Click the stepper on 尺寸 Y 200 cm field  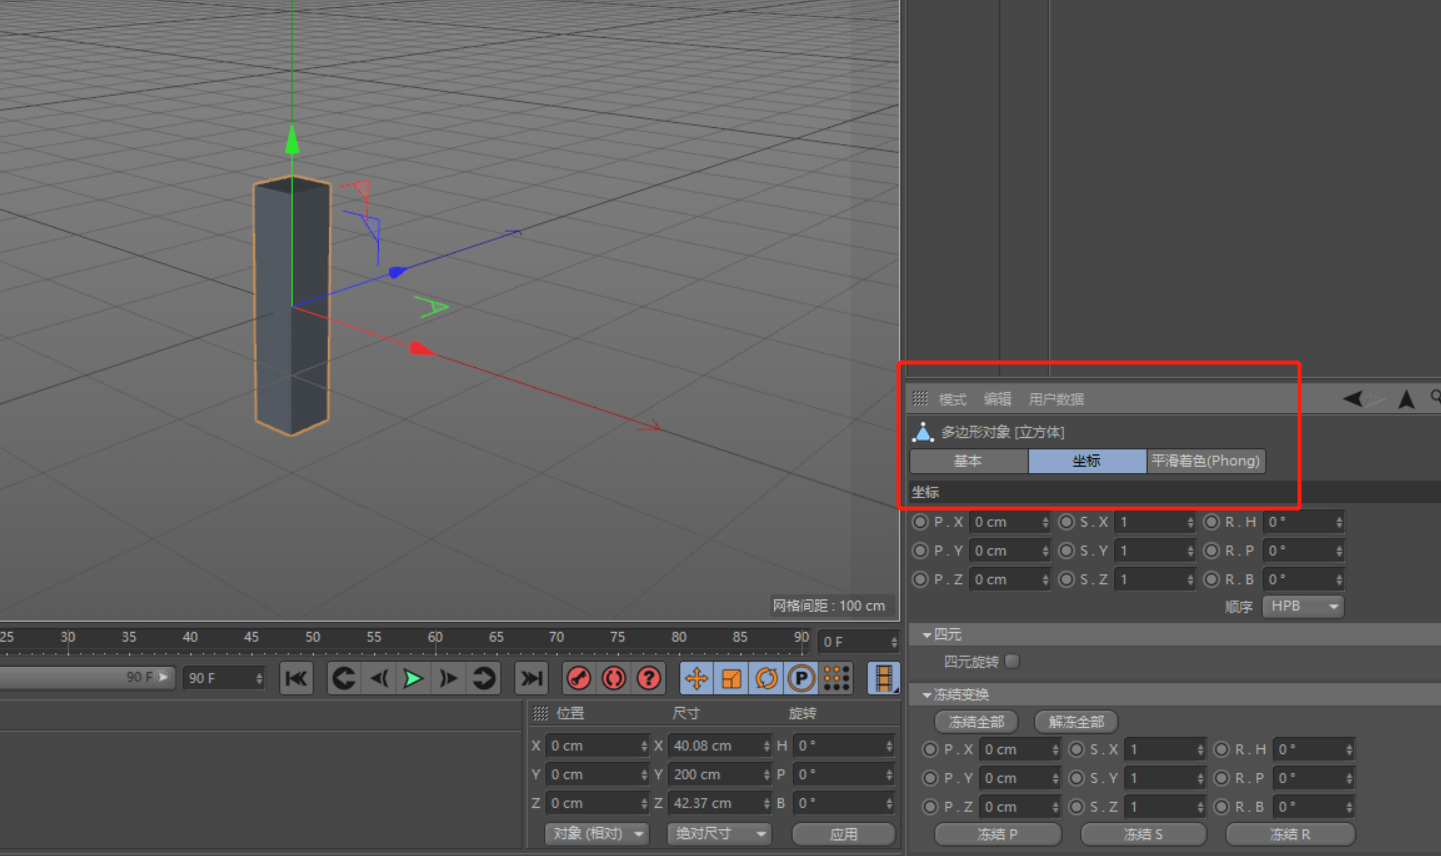point(766,775)
